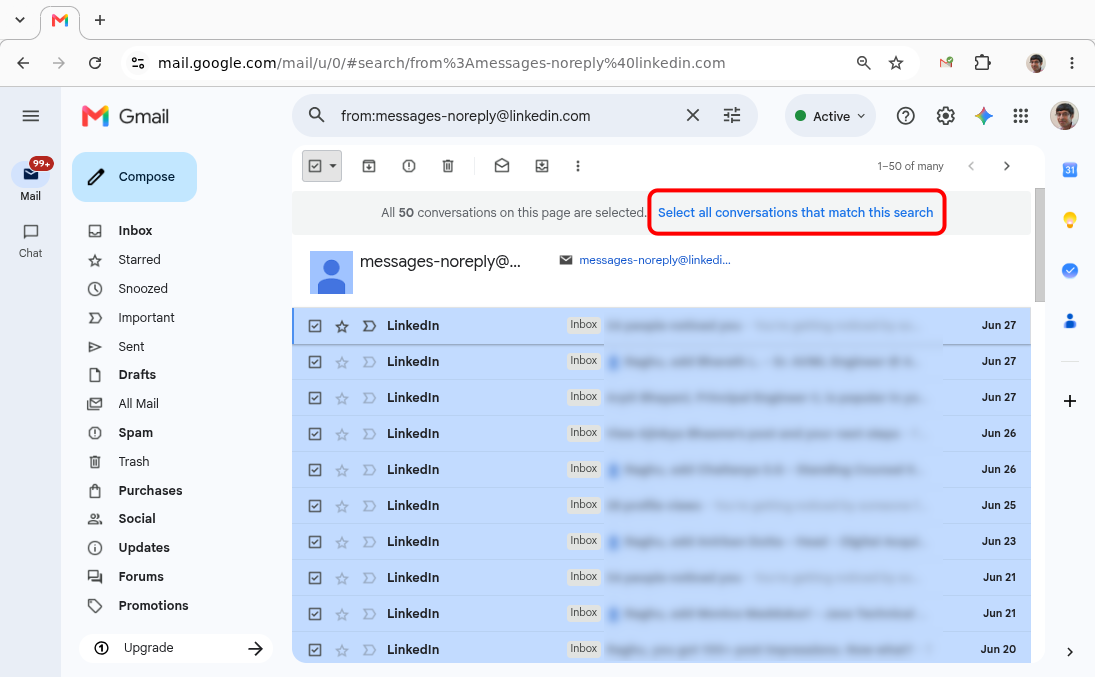Open the Snoozed folder
1095x677 pixels.
click(x=142, y=289)
